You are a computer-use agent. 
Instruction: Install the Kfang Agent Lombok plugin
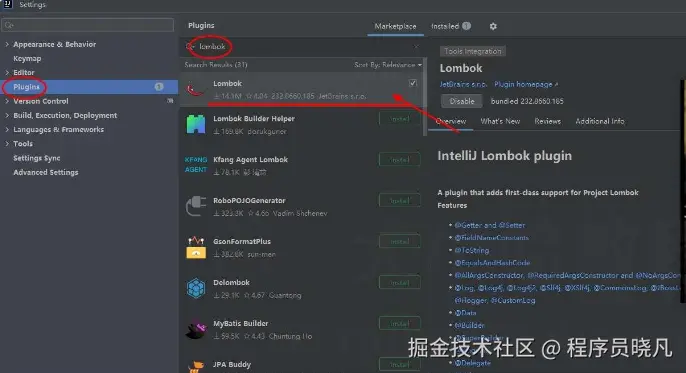coord(399,160)
